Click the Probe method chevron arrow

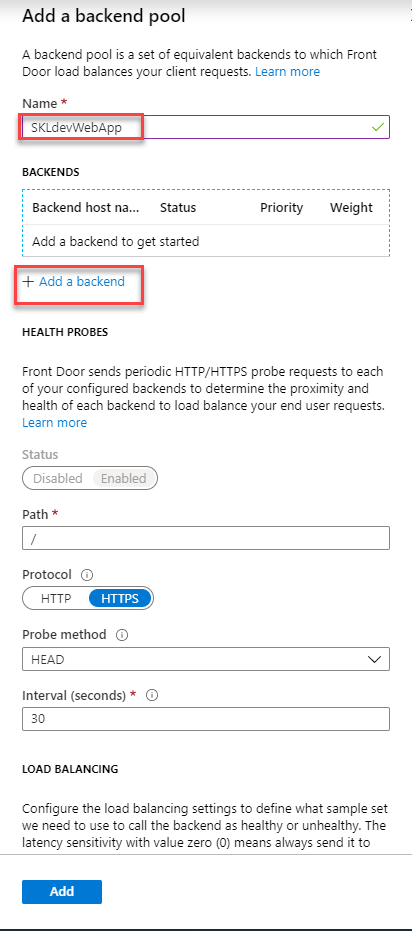coord(374,660)
